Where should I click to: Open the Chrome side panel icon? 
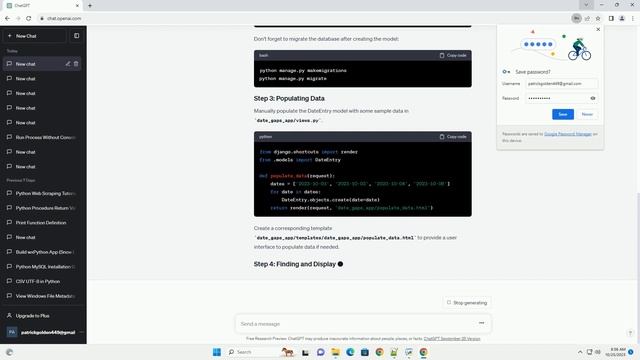coord(611,18)
